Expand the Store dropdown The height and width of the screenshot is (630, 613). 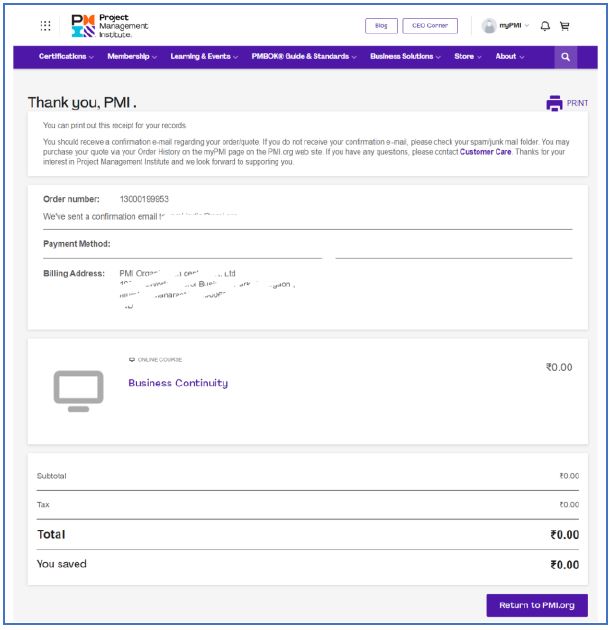point(467,57)
